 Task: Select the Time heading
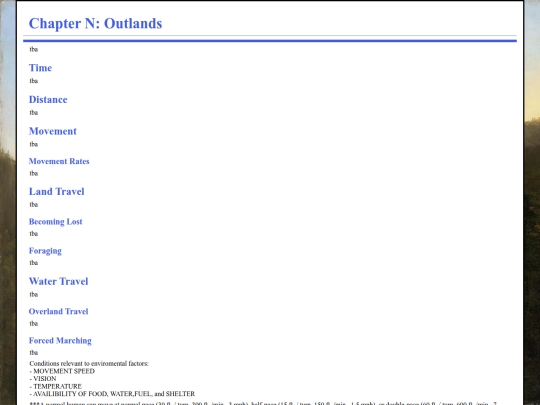[40, 68]
